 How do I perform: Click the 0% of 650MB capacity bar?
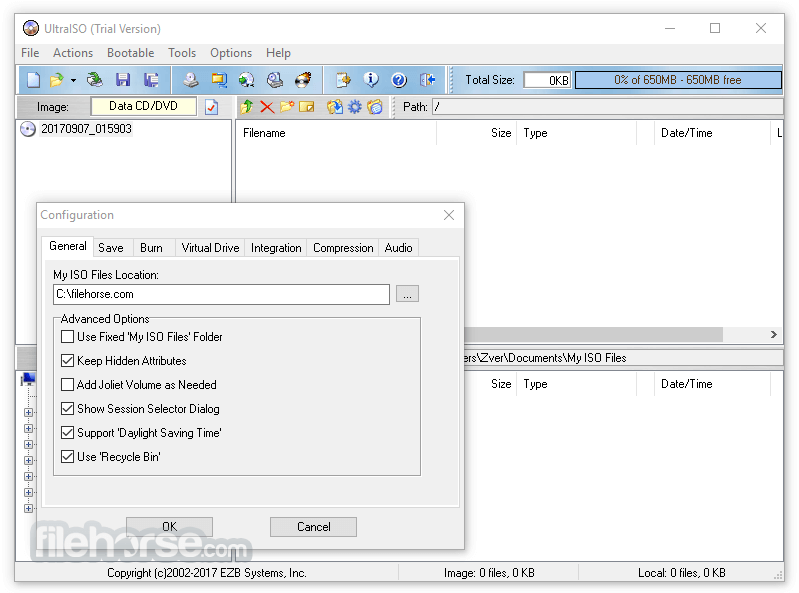(x=678, y=80)
